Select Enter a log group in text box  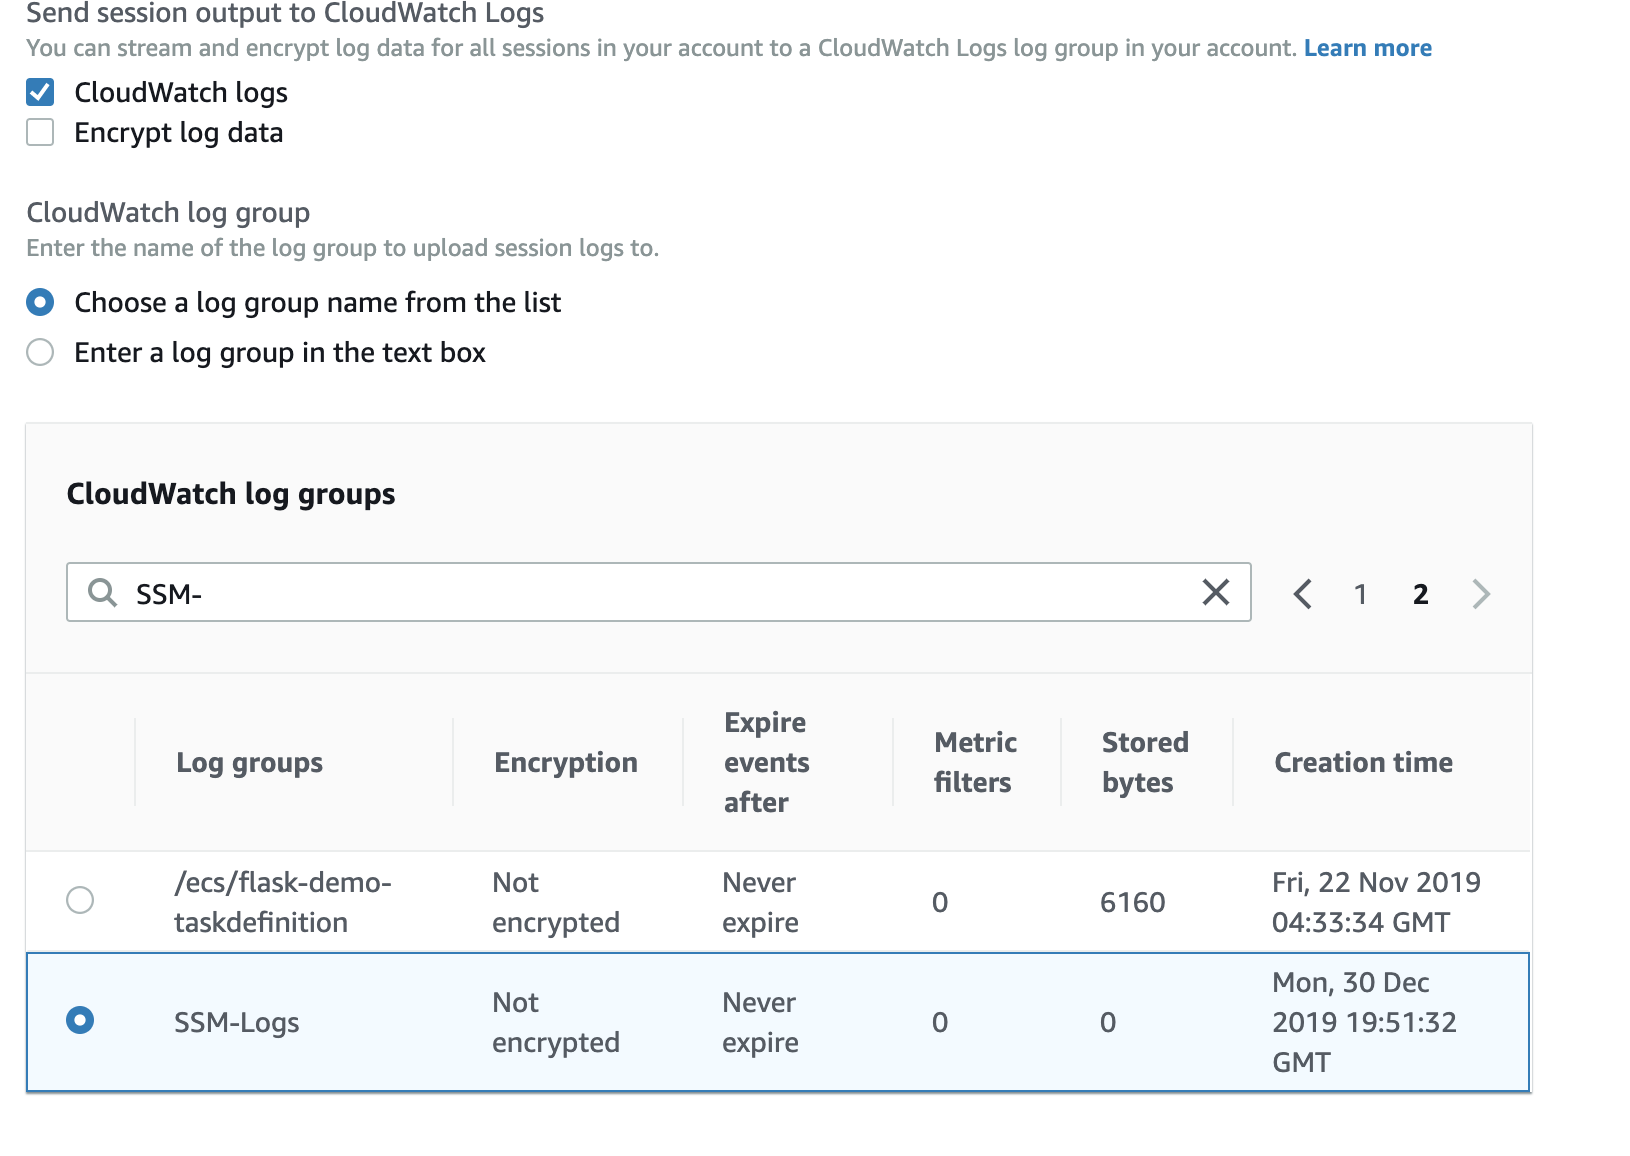40,352
